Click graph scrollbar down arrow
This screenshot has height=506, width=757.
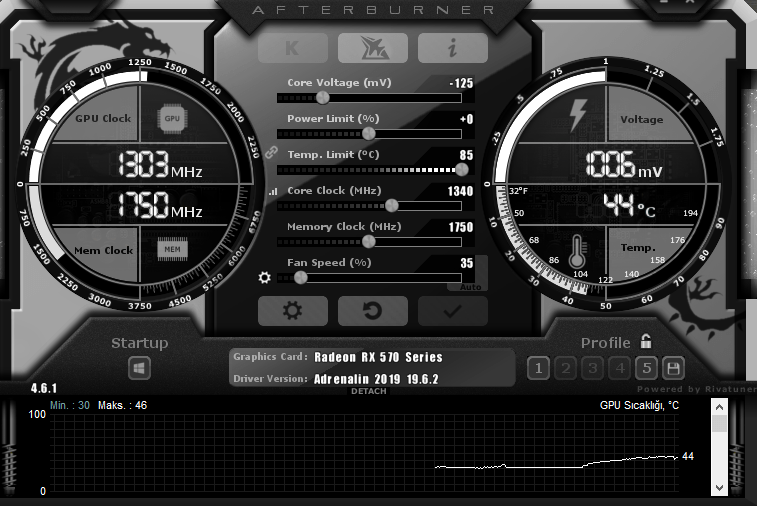(x=719, y=487)
